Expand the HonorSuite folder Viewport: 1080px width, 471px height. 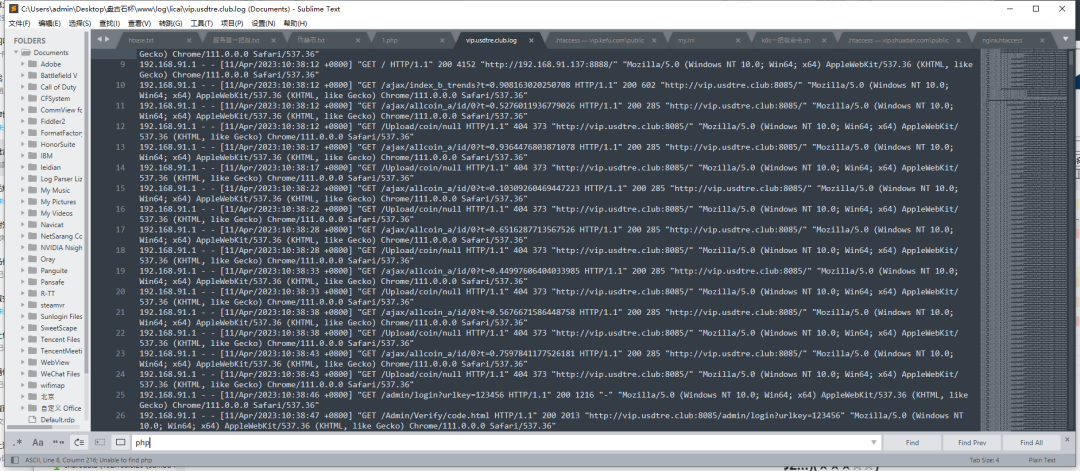pos(23,144)
